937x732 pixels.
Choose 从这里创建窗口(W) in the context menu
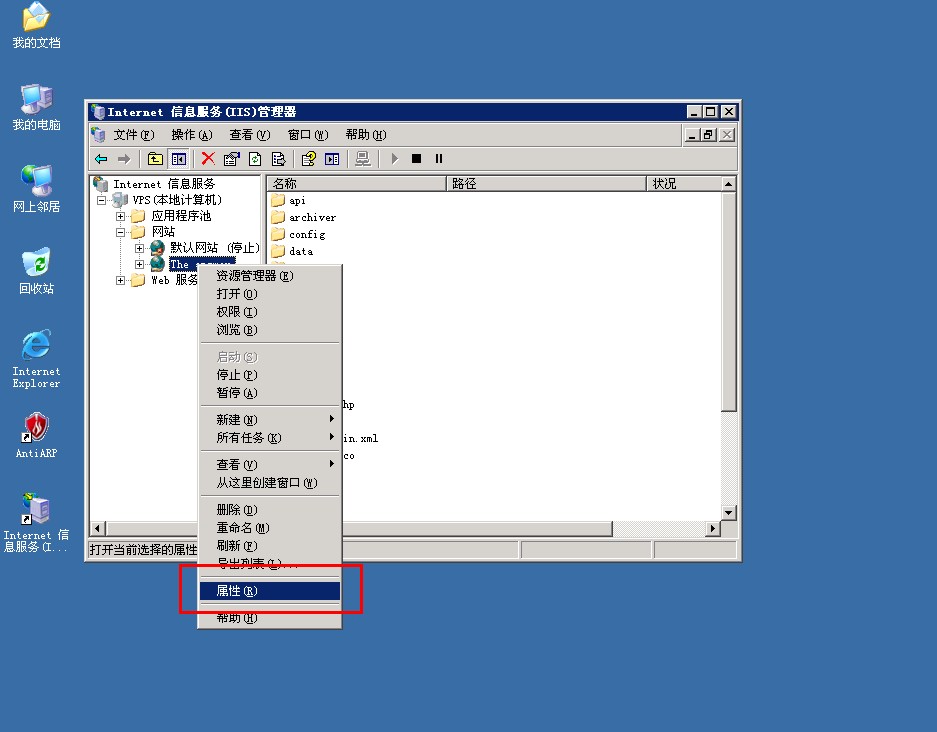(x=270, y=483)
